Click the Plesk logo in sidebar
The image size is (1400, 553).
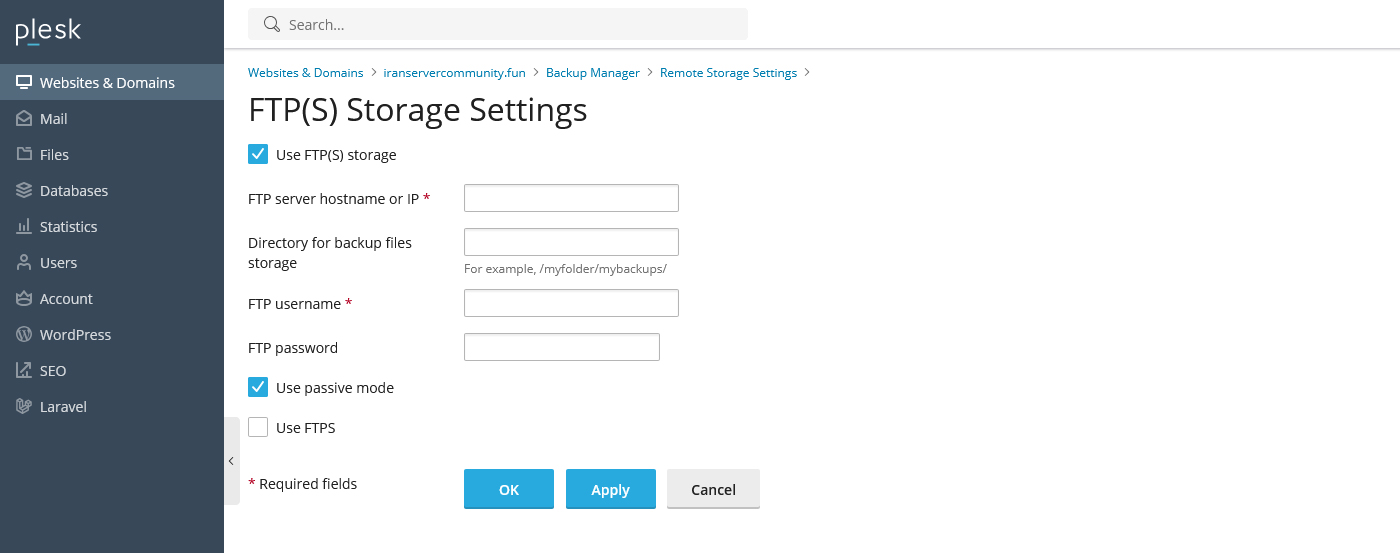48,32
